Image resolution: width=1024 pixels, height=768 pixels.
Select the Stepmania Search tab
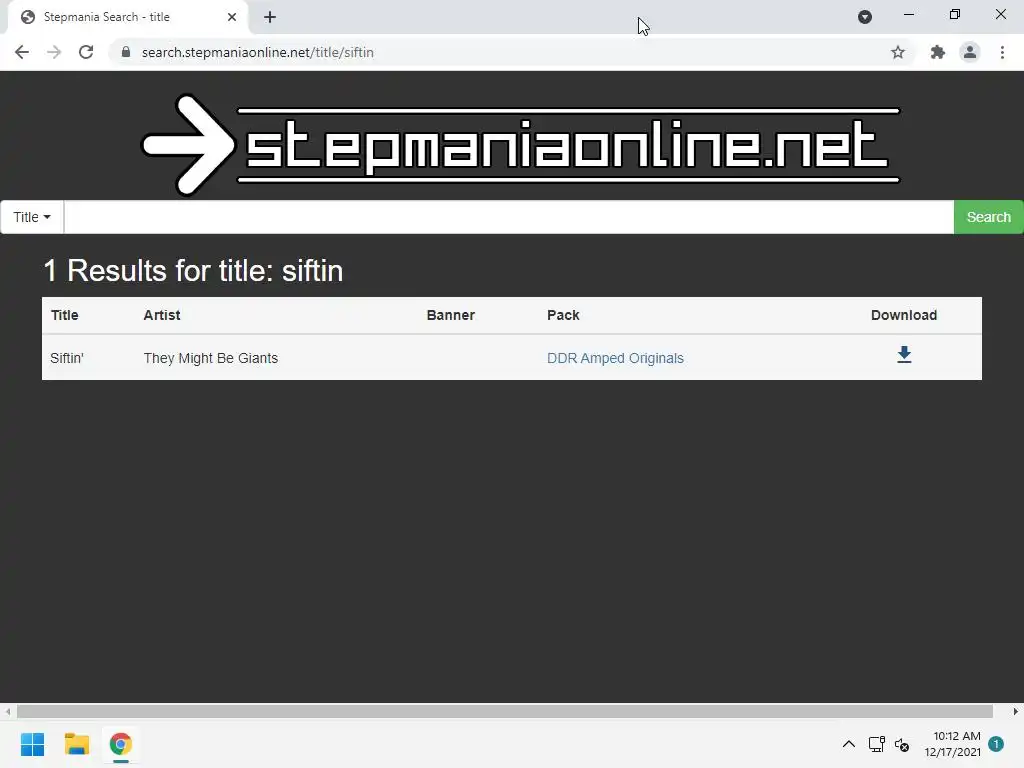coord(127,17)
